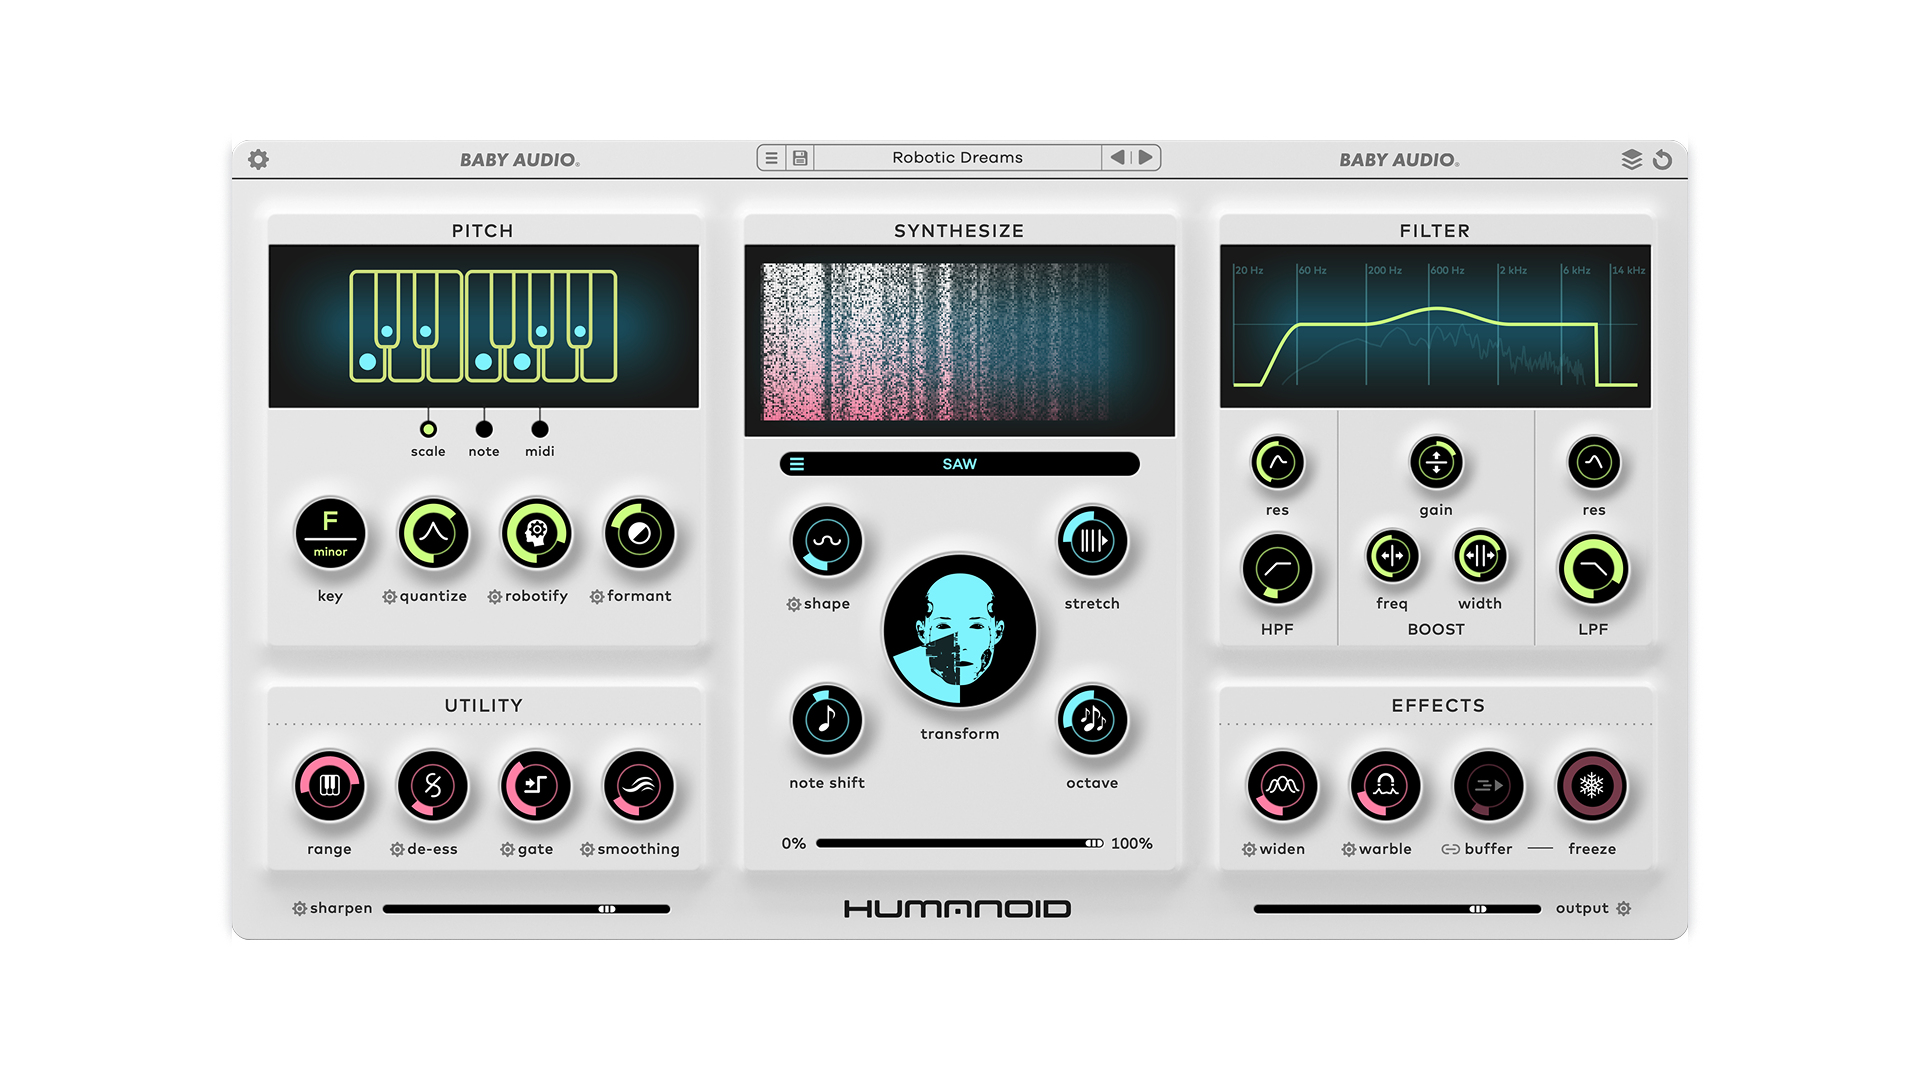1920x1080 pixels.
Task: Open the settings gear in header
Action: coord(258,159)
